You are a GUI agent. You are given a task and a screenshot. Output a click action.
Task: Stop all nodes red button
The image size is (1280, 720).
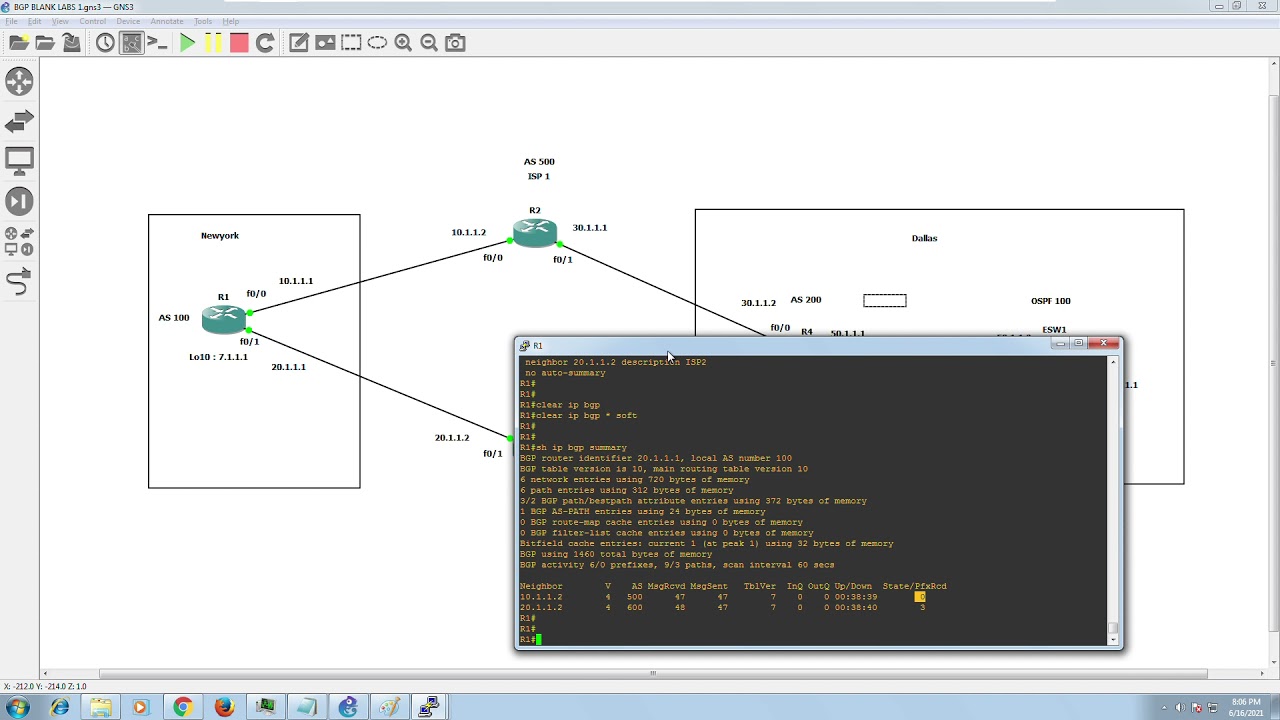tap(239, 42)
